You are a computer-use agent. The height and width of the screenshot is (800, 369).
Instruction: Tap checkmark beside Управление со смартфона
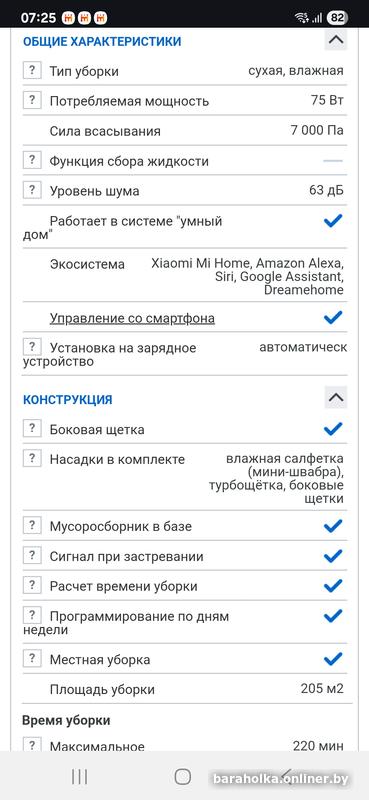pyautogui.click(x=333, y=318)
